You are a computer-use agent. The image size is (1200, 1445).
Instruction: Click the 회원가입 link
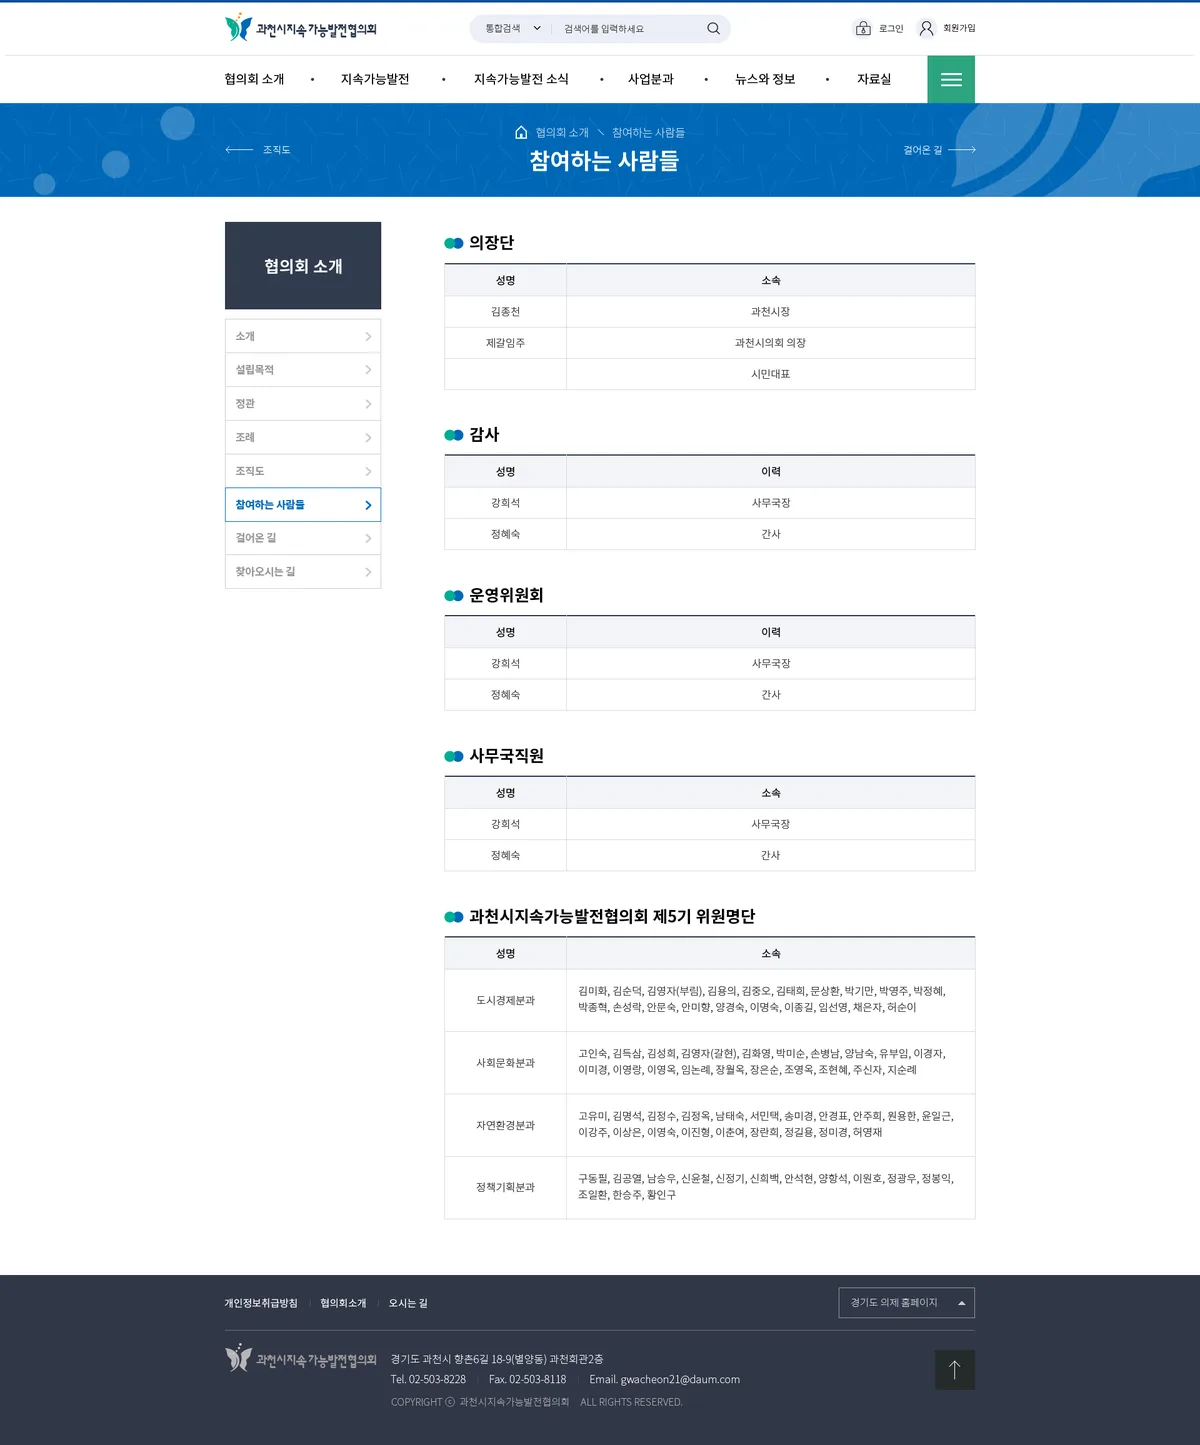(959, 28)
